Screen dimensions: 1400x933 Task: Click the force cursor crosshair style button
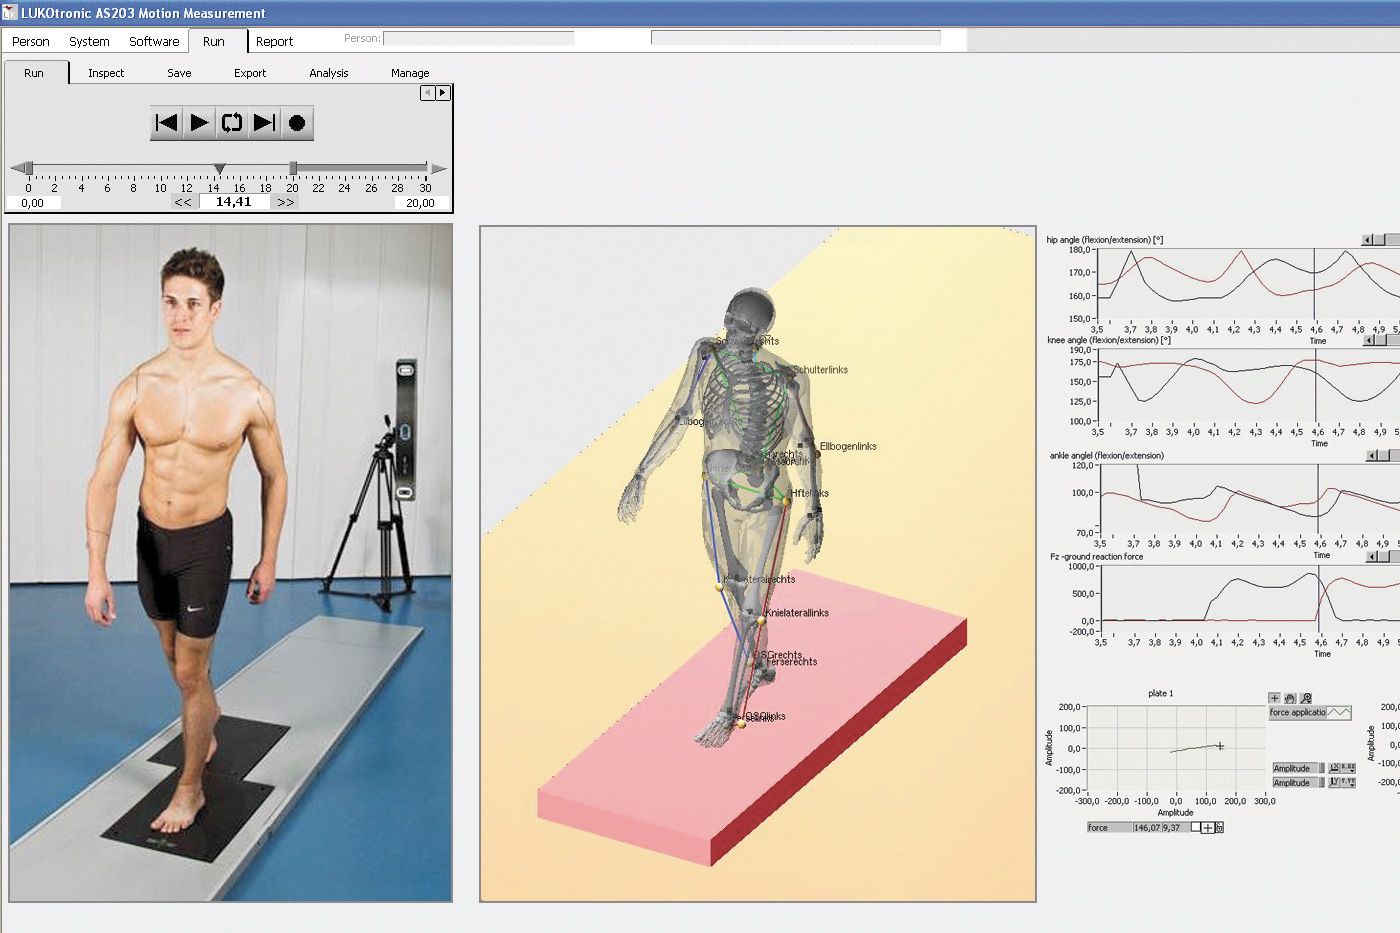coord(1208,828)
